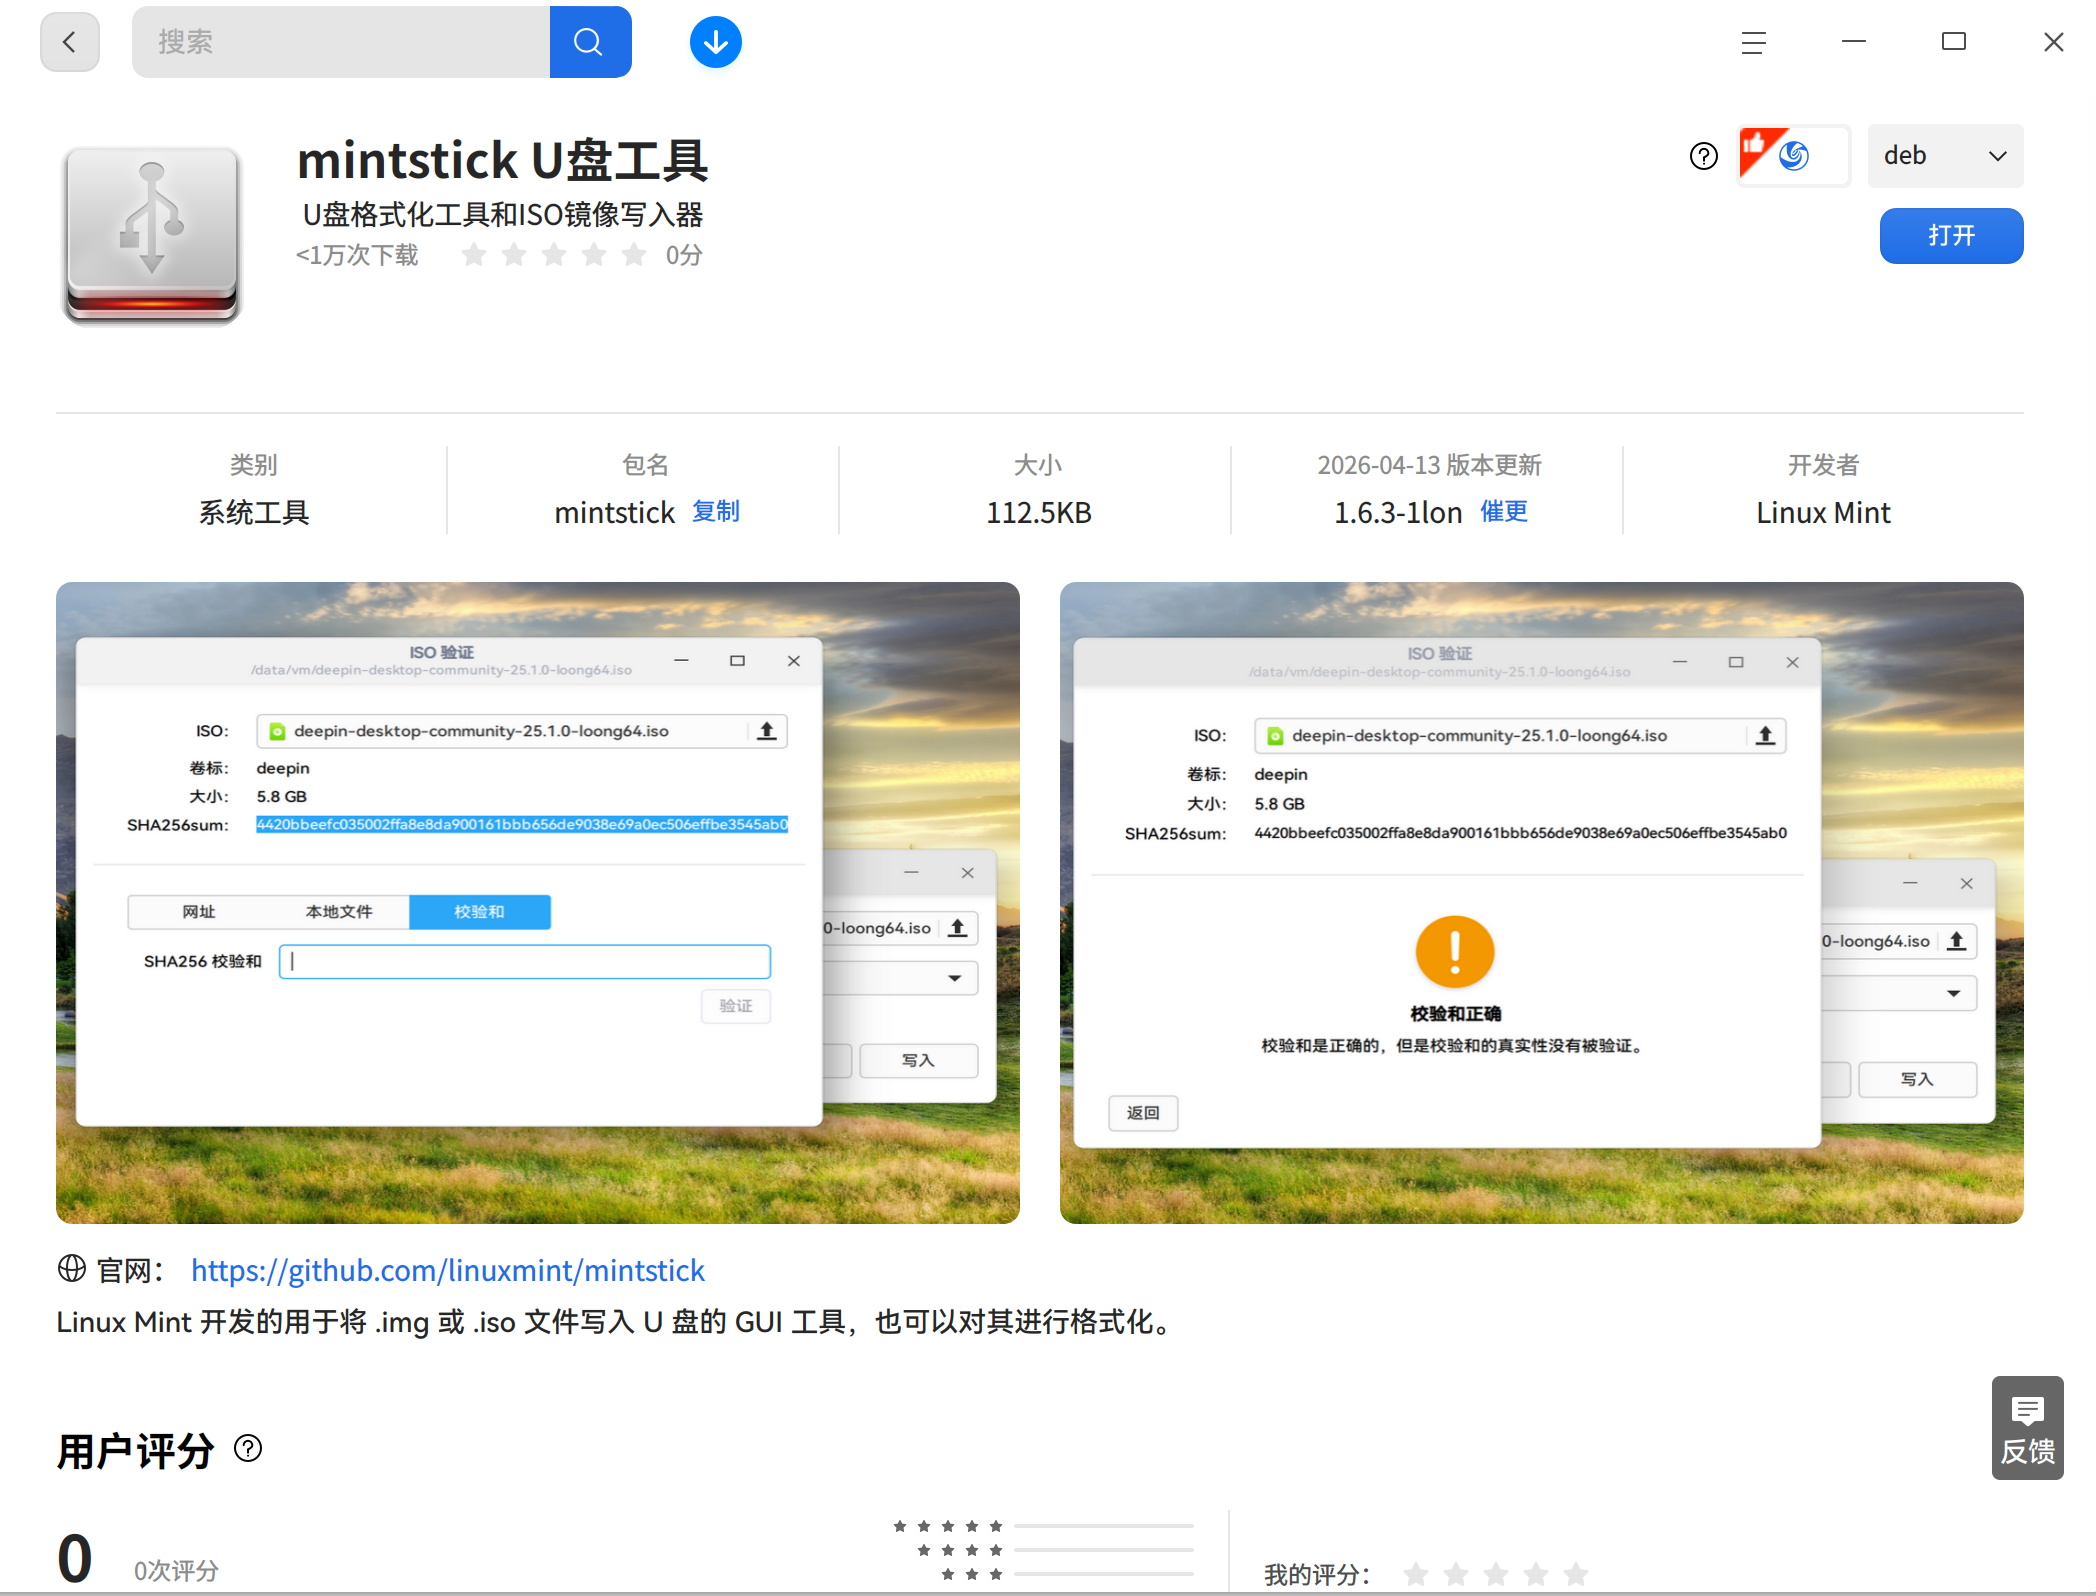
Task: Click 打开 to launch mintstick
Action: coord(1950,236)
